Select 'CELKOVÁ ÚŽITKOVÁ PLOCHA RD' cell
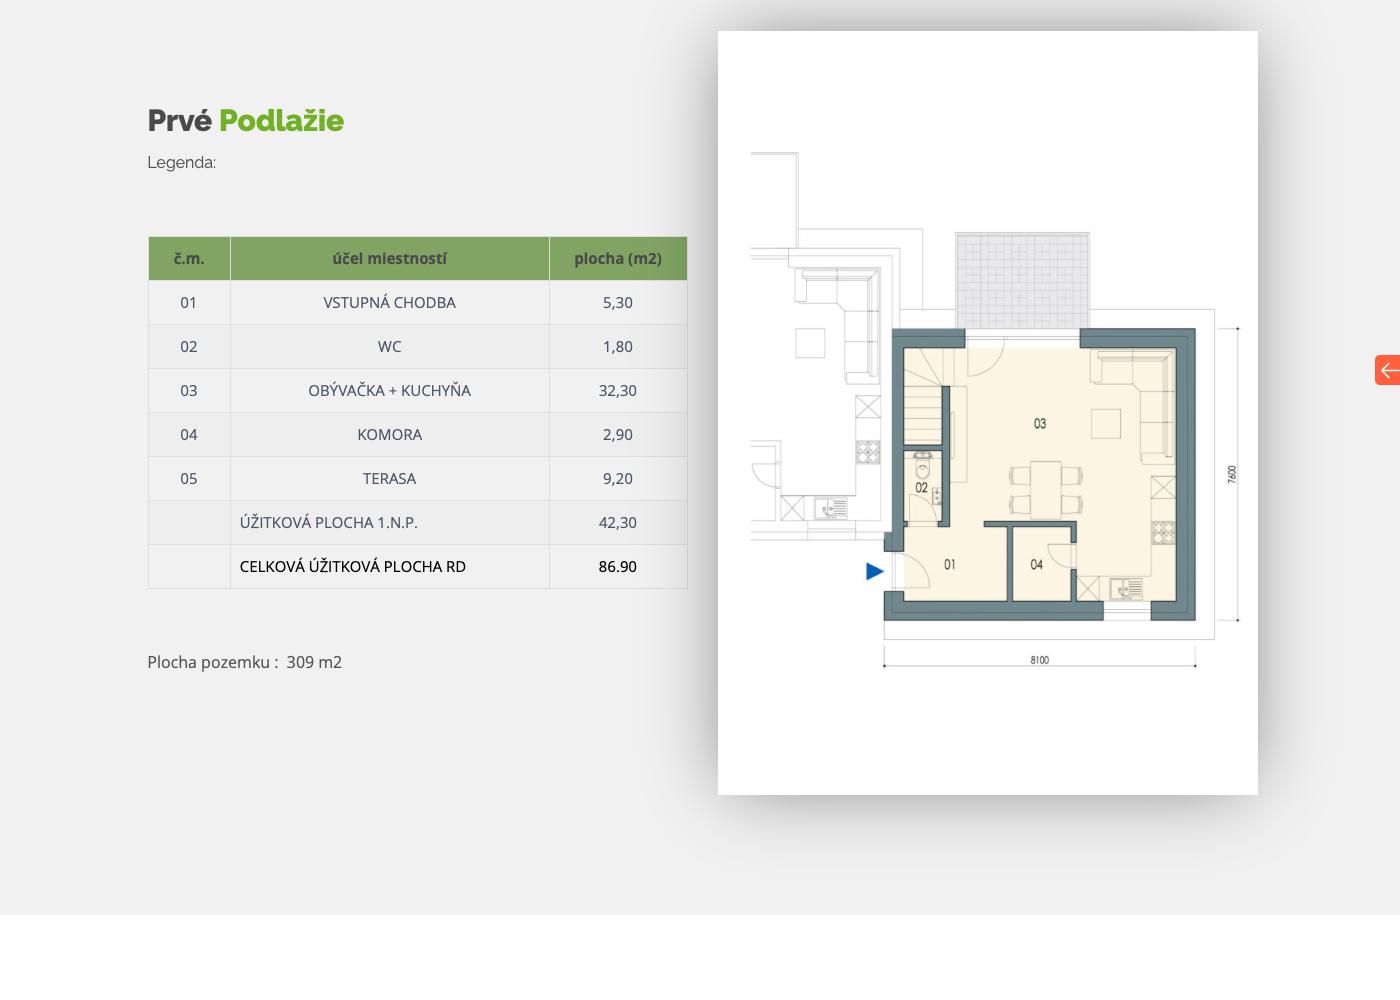This screenshot has height=1000, width=1400. click(x=390, y=566)
